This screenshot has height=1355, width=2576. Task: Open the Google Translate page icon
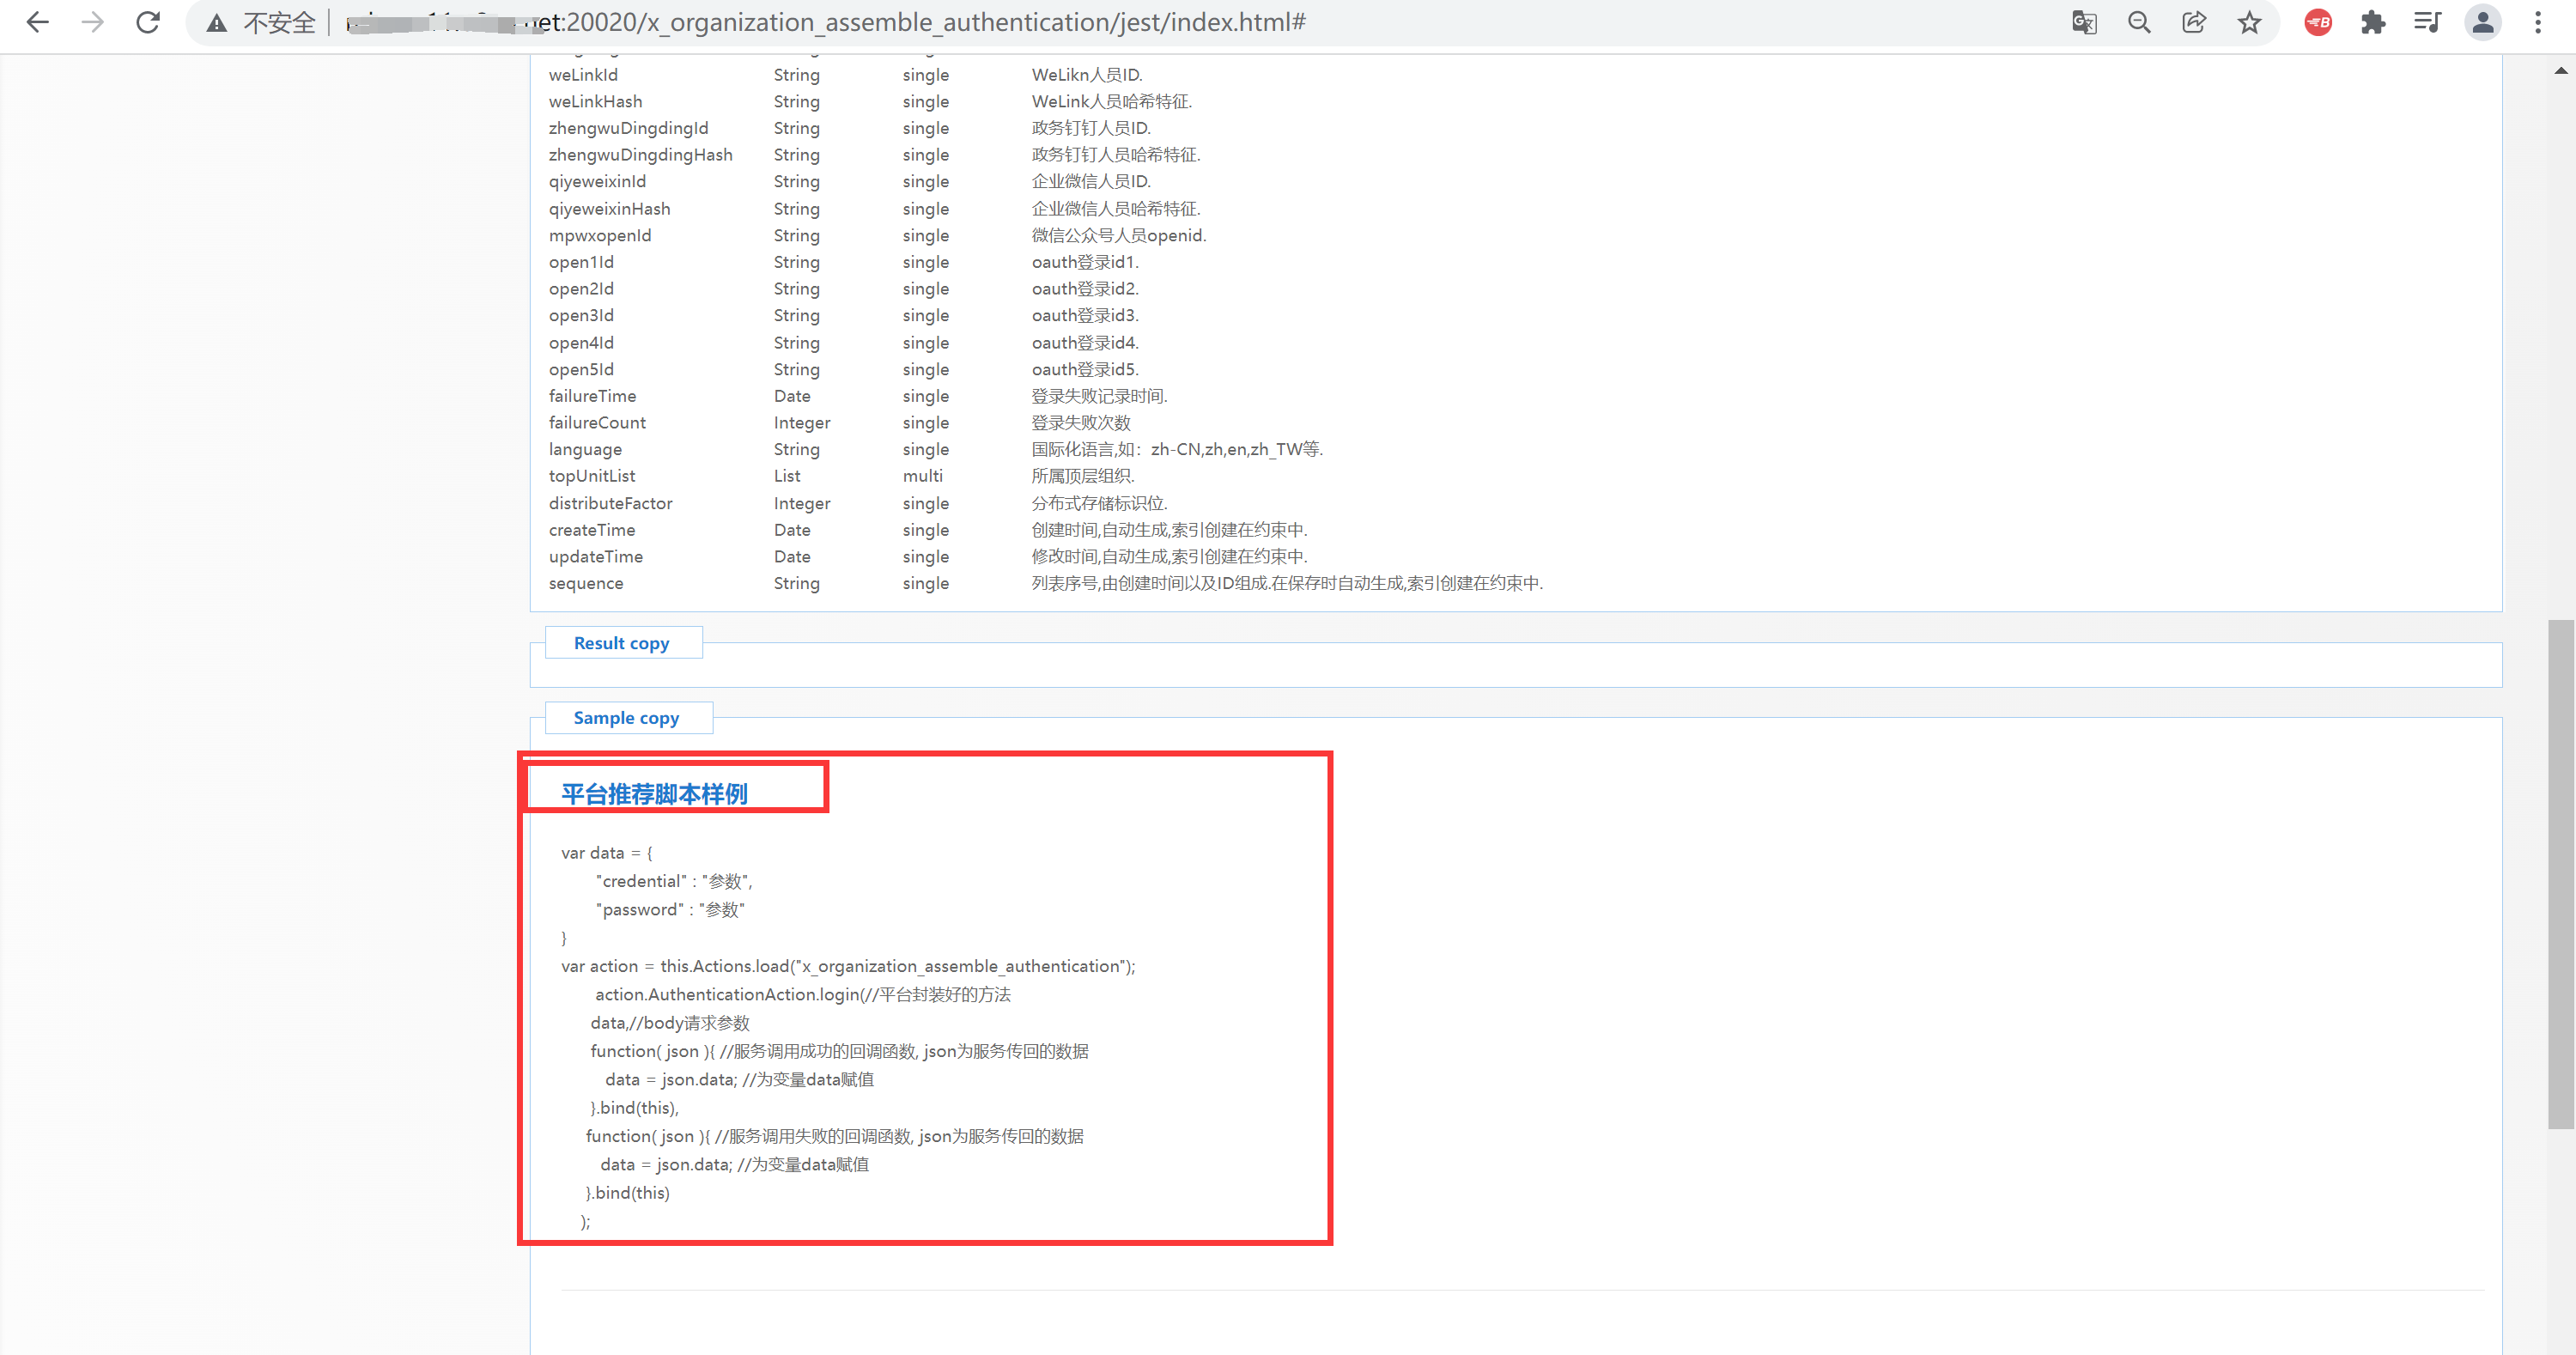[x=2084, y=22]
